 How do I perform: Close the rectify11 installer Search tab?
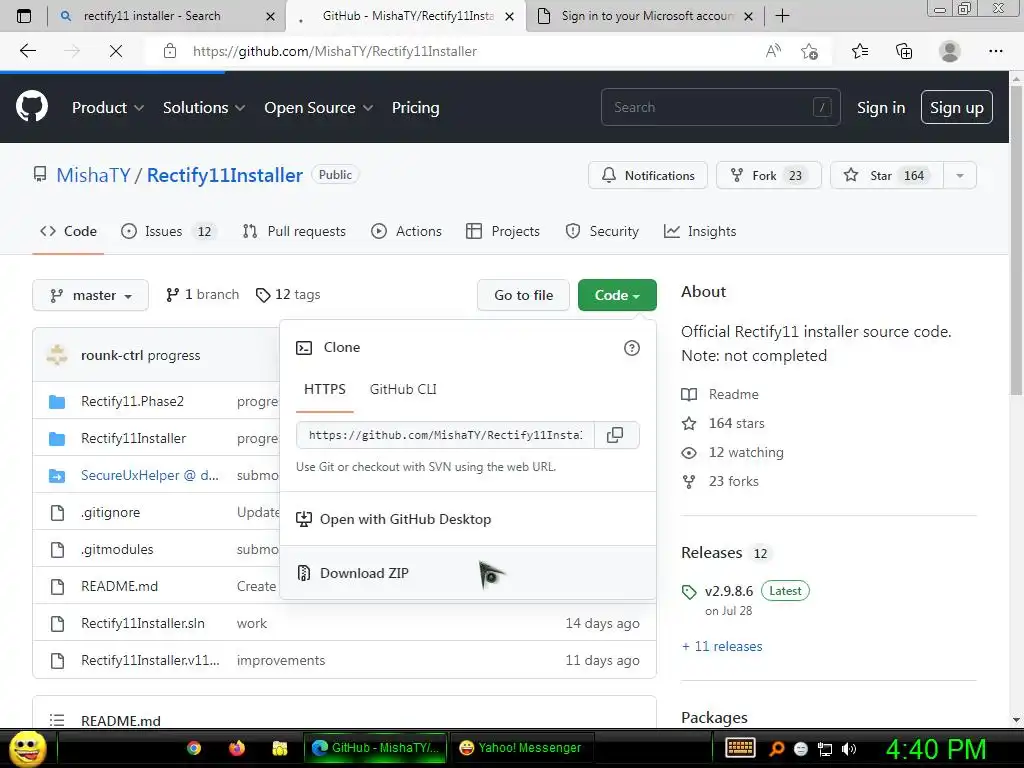[270, 16]
